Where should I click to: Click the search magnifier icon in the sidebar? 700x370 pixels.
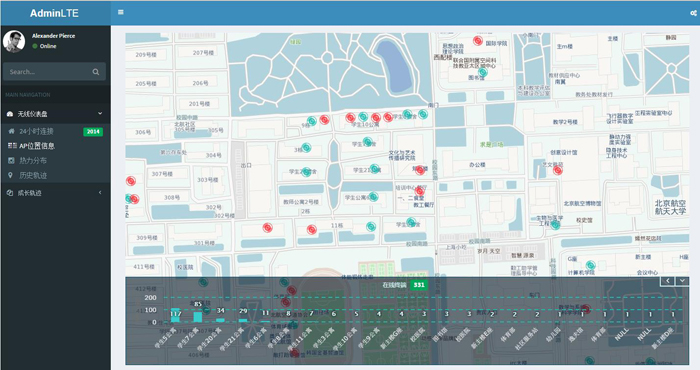pos(96,72)
